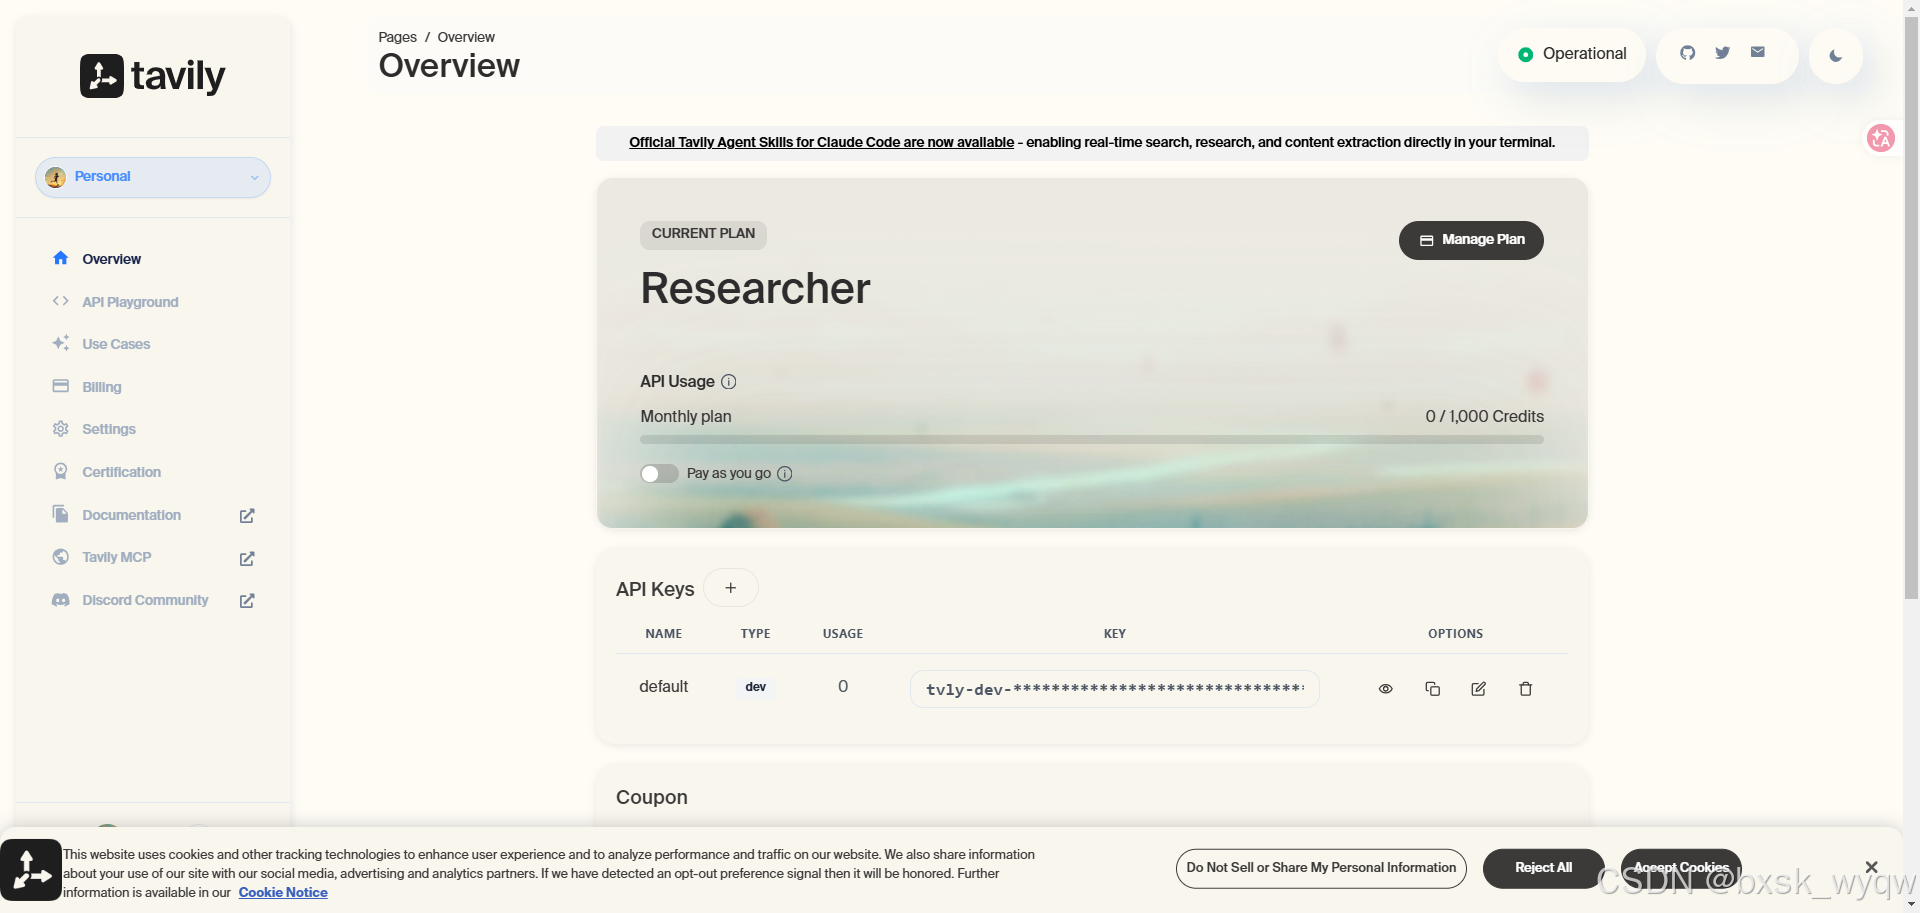
Task: Click the '0 / 1,000 Credits' text
Action: pyautogui.click(x=1485, y=417)
